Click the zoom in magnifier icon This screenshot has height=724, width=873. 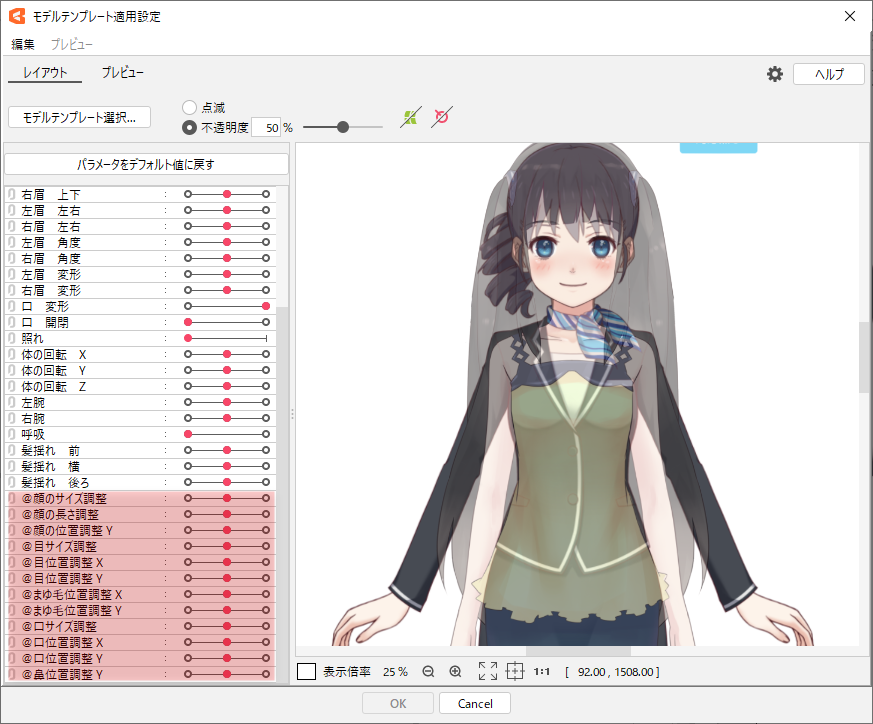pyautogui.click(x=455, y=672)
